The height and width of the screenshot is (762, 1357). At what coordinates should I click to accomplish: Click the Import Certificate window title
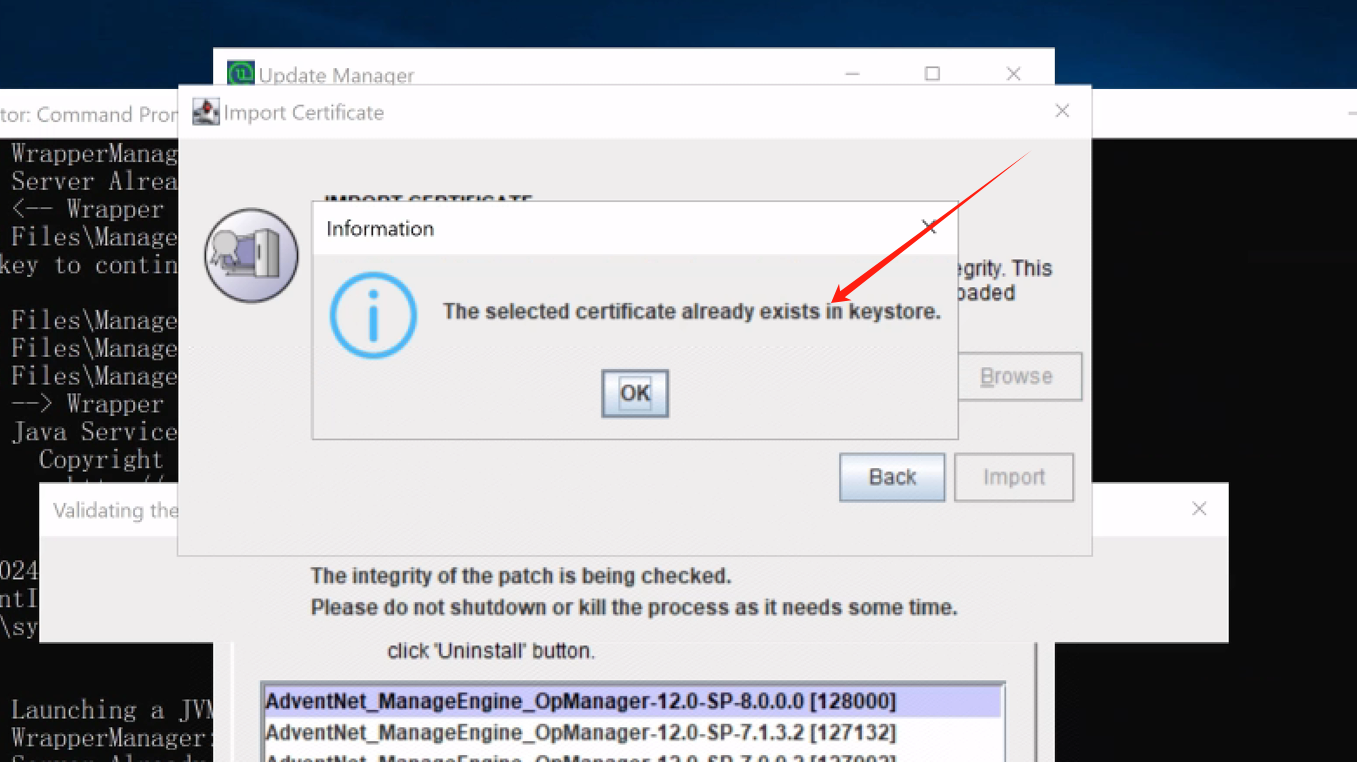[x=304, y=113]
